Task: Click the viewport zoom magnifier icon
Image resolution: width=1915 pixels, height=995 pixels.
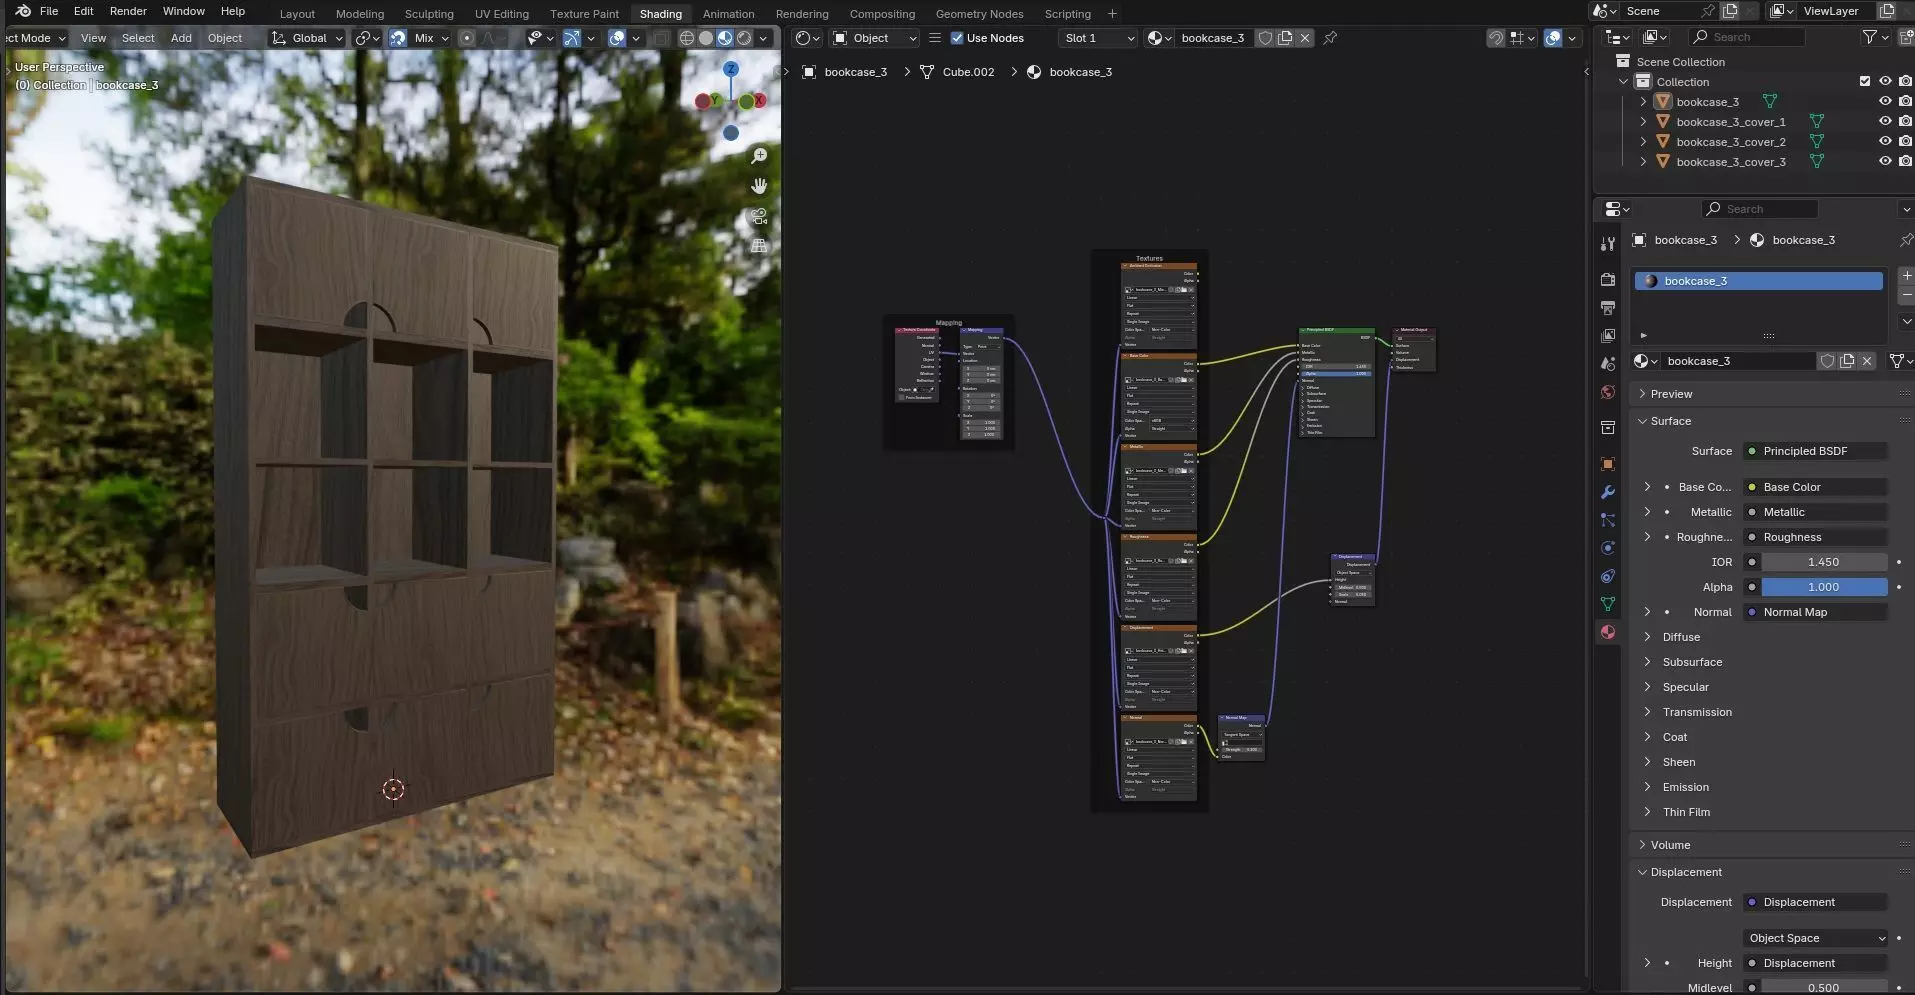Action: (759, 157)
